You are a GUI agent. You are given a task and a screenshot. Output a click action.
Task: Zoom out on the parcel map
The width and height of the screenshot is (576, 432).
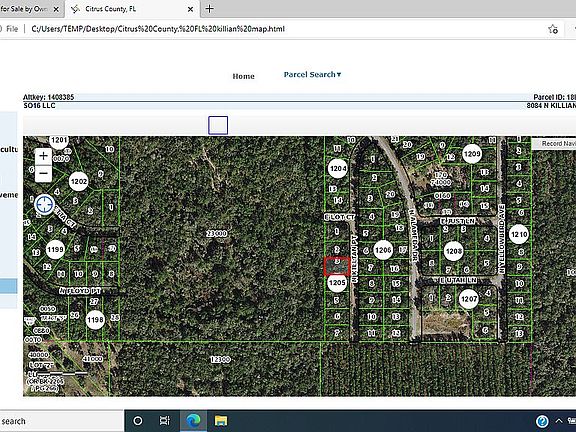pyautogui.click(x=43, y=173)
